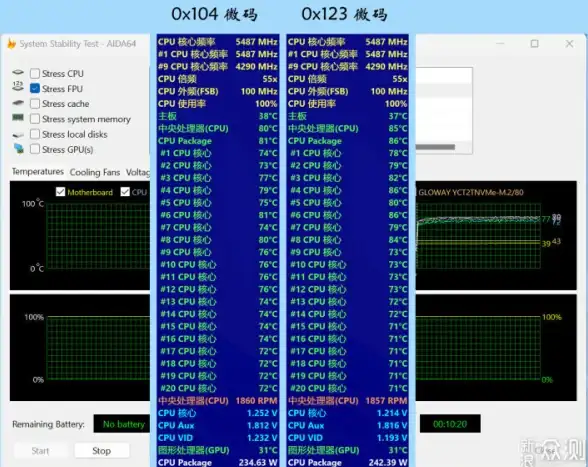Enable the Stress cache checkbox
The height and width of the screenshot is (467, 588).
[35, 104]
